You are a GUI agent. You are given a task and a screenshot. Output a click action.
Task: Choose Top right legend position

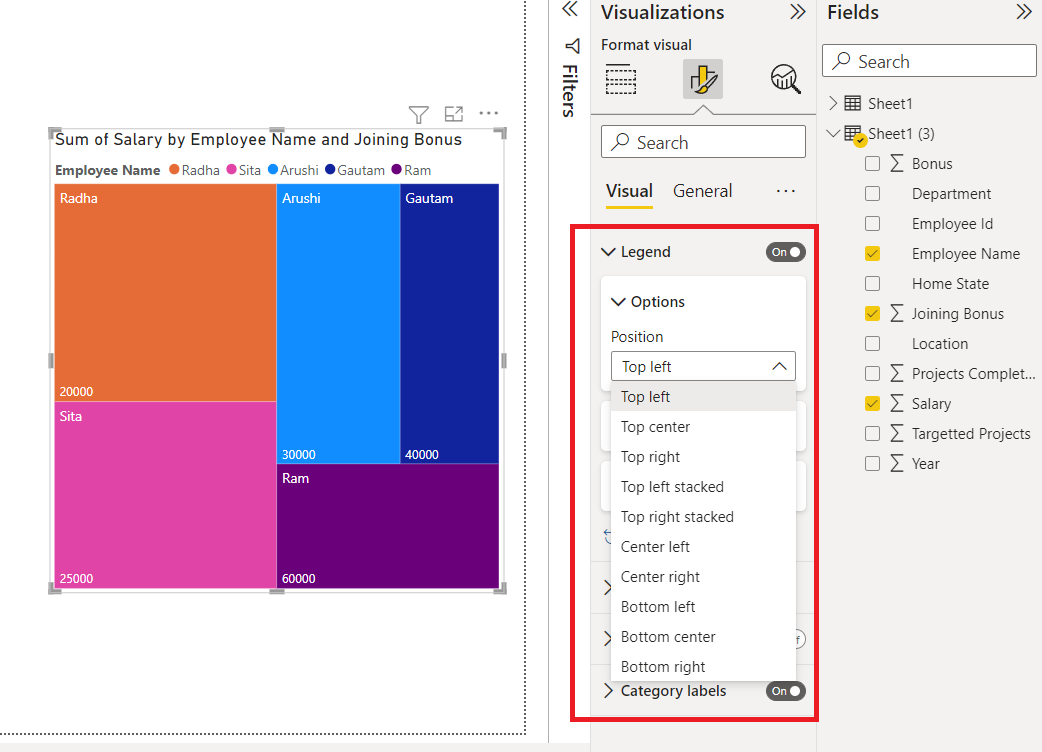point(703,456)
